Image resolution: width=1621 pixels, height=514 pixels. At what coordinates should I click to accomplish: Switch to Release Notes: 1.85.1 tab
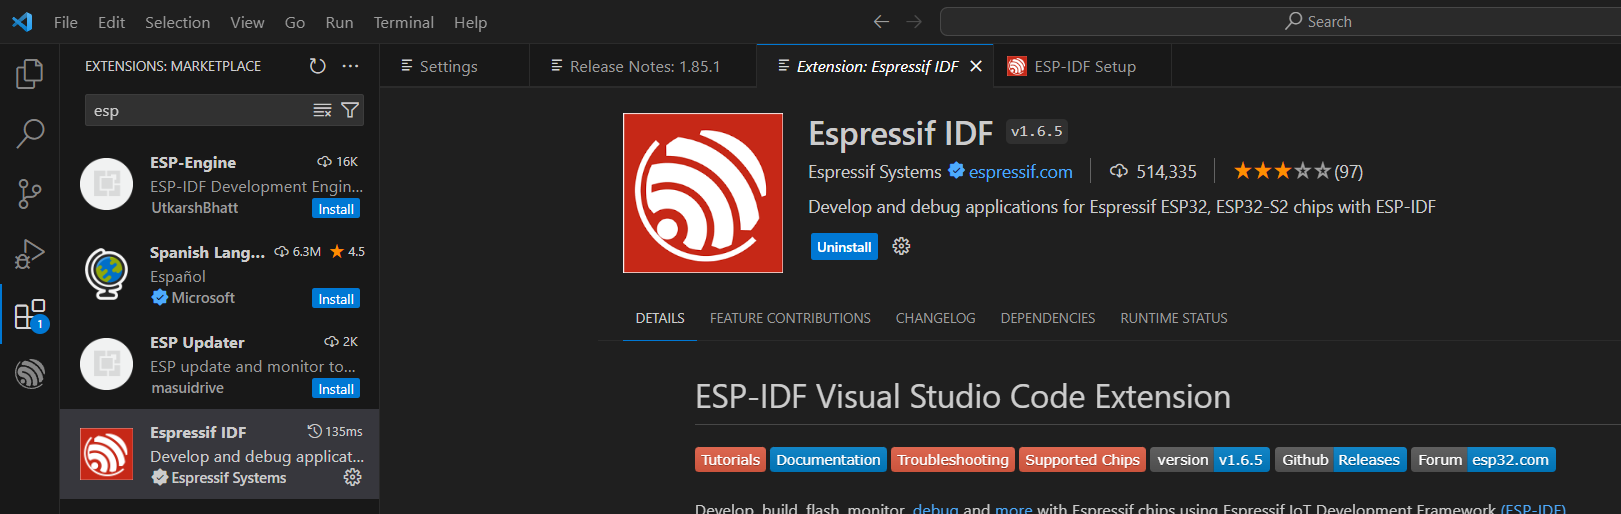[x=643, y=66]
